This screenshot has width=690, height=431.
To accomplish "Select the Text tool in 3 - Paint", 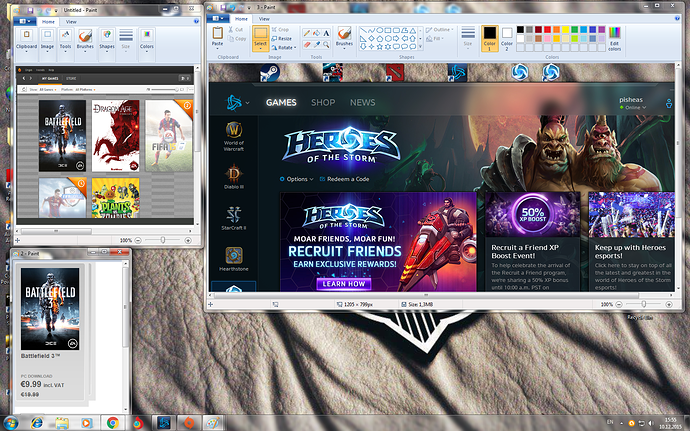I will point(326,33).
